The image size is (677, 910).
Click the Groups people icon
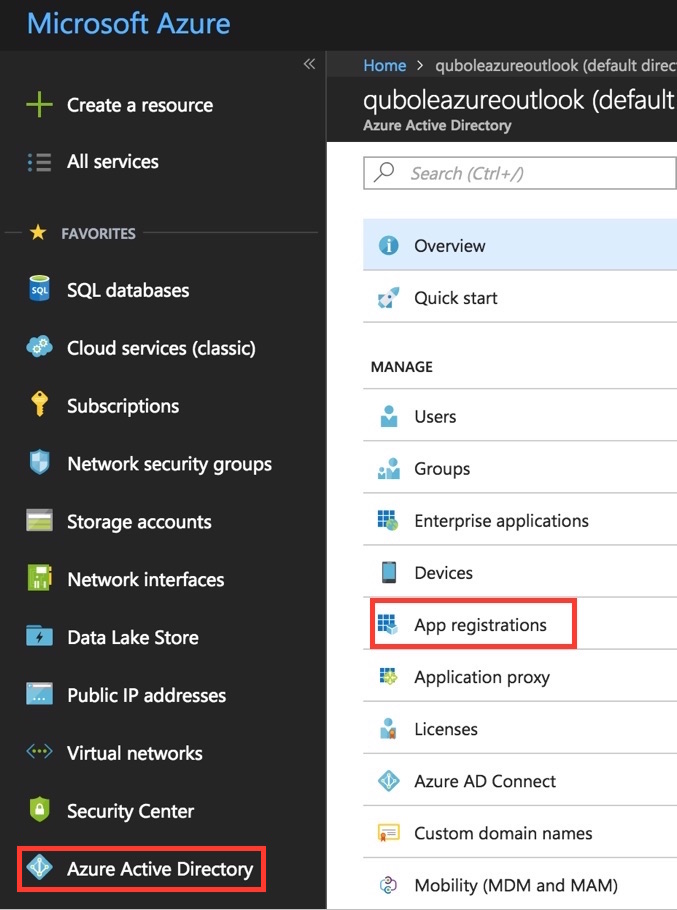[389, 468]
